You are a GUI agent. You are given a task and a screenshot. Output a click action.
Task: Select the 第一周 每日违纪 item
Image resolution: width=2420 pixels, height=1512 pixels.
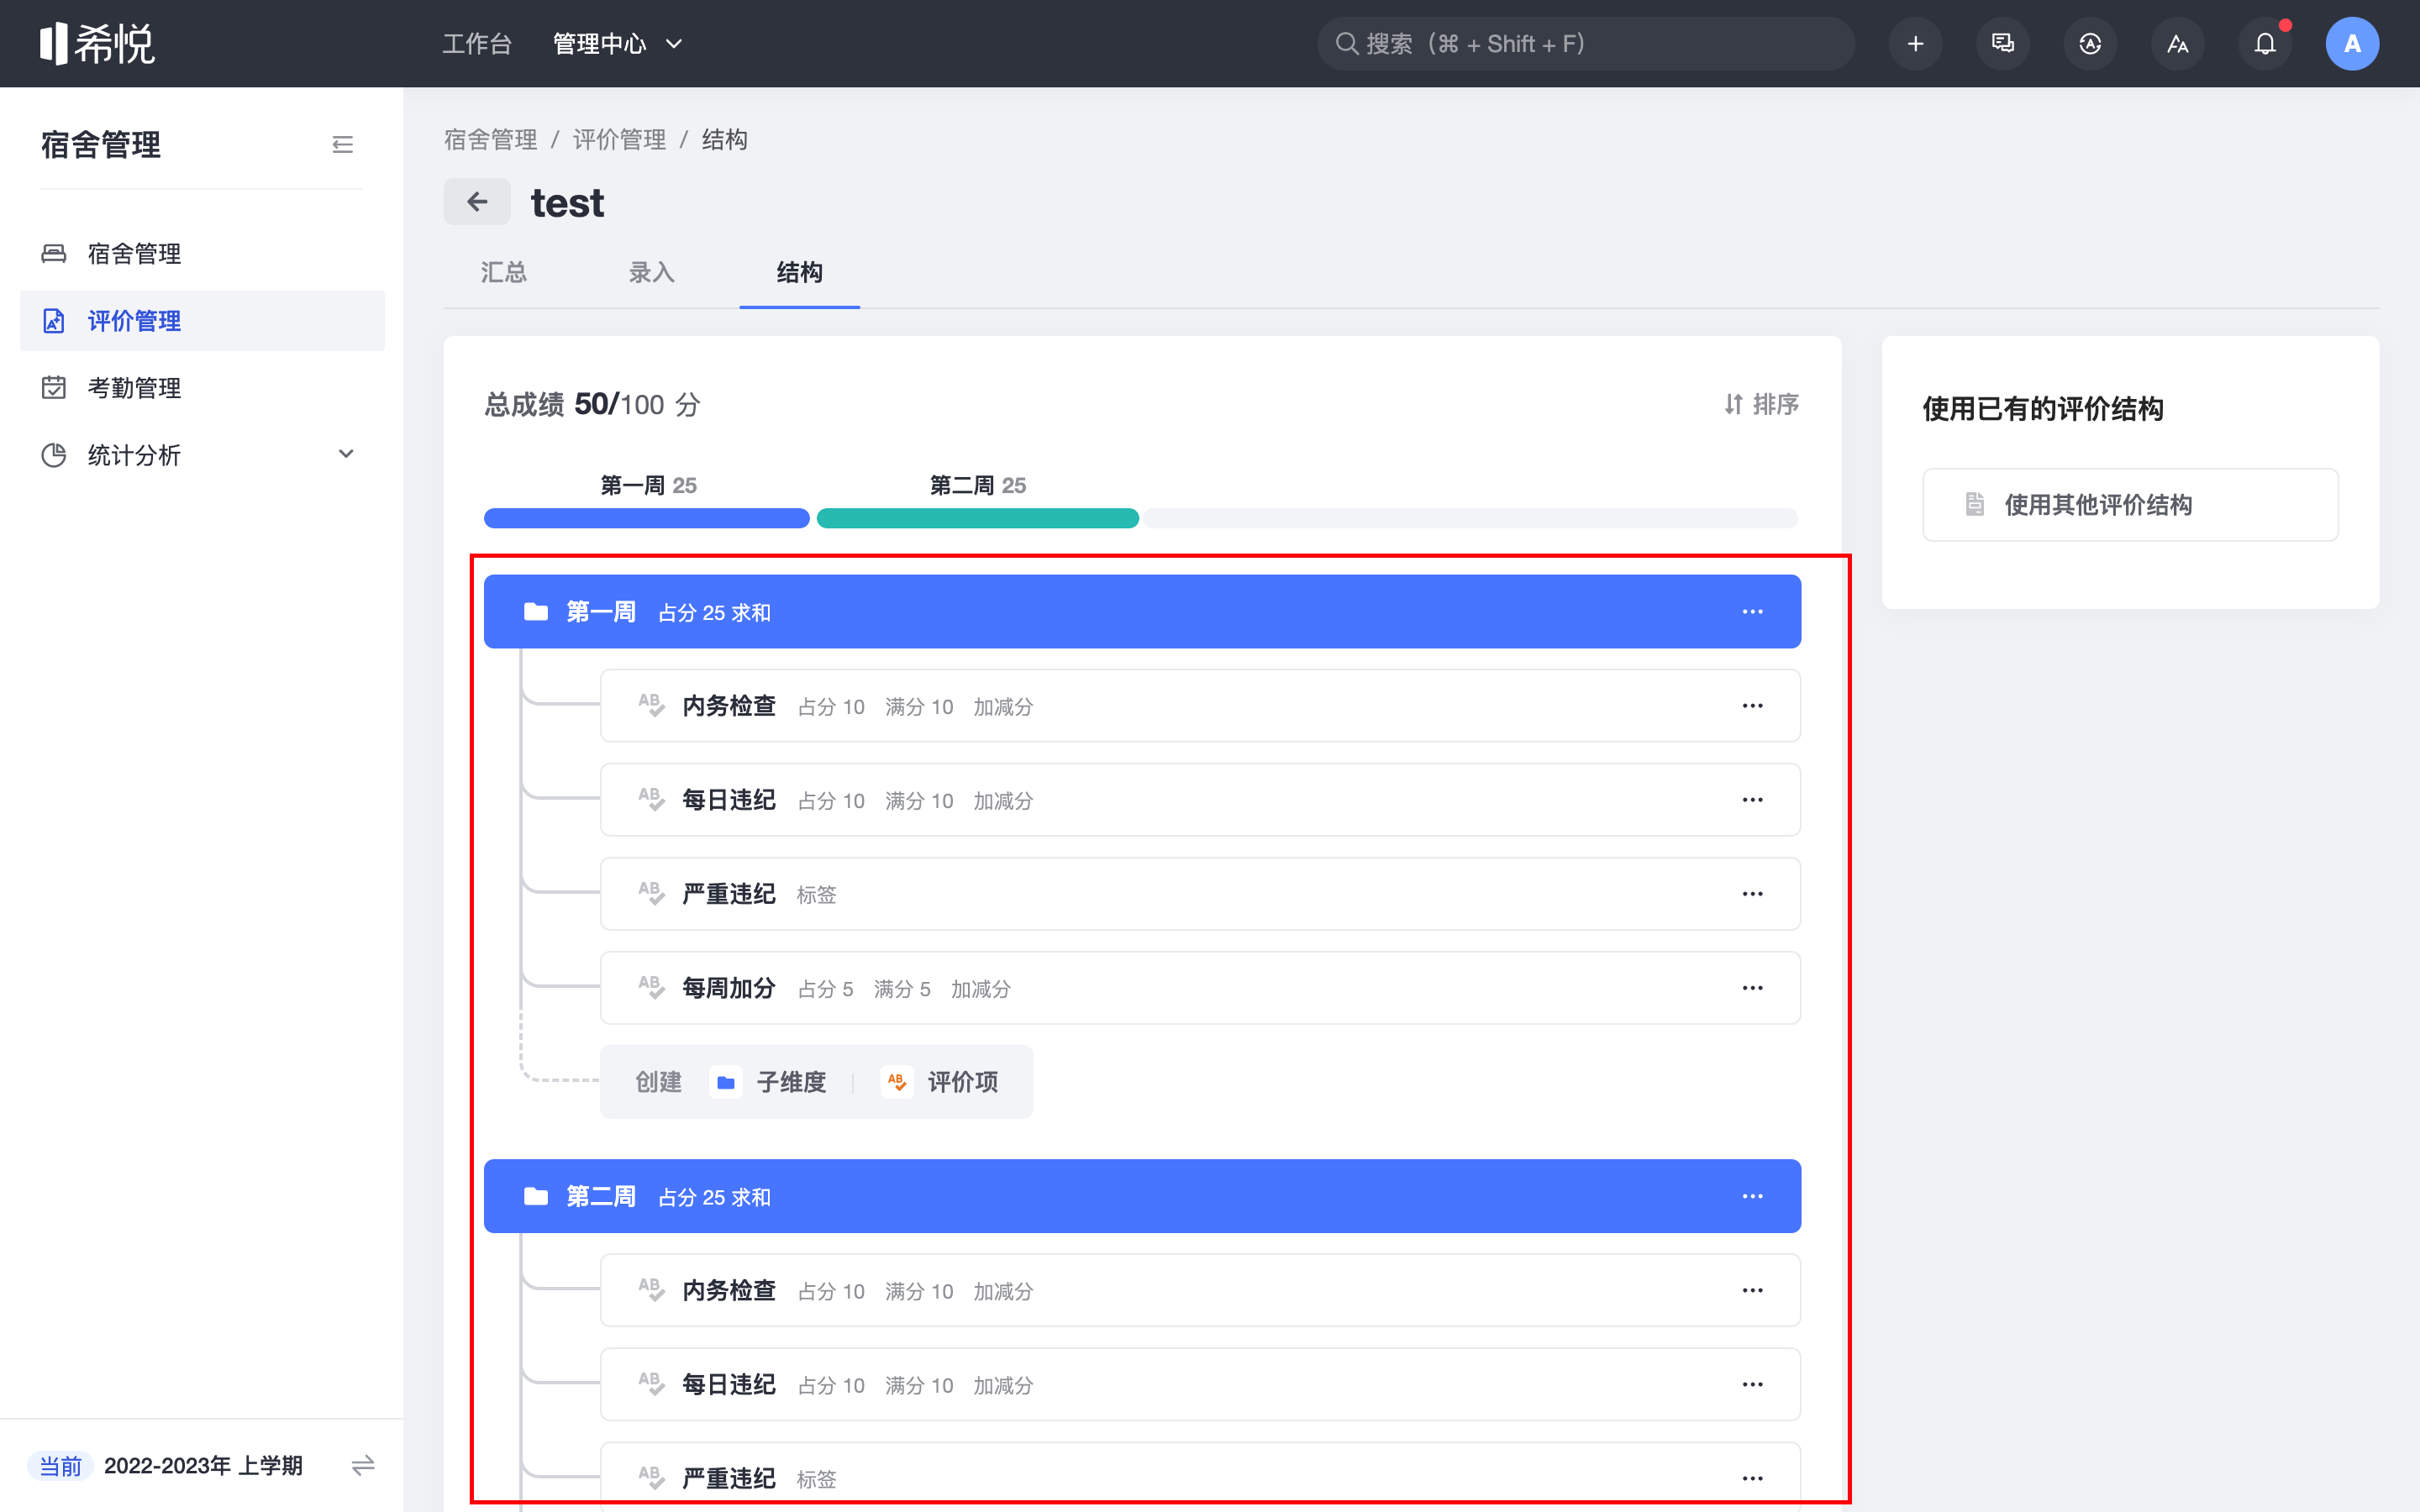point(1200,800)
